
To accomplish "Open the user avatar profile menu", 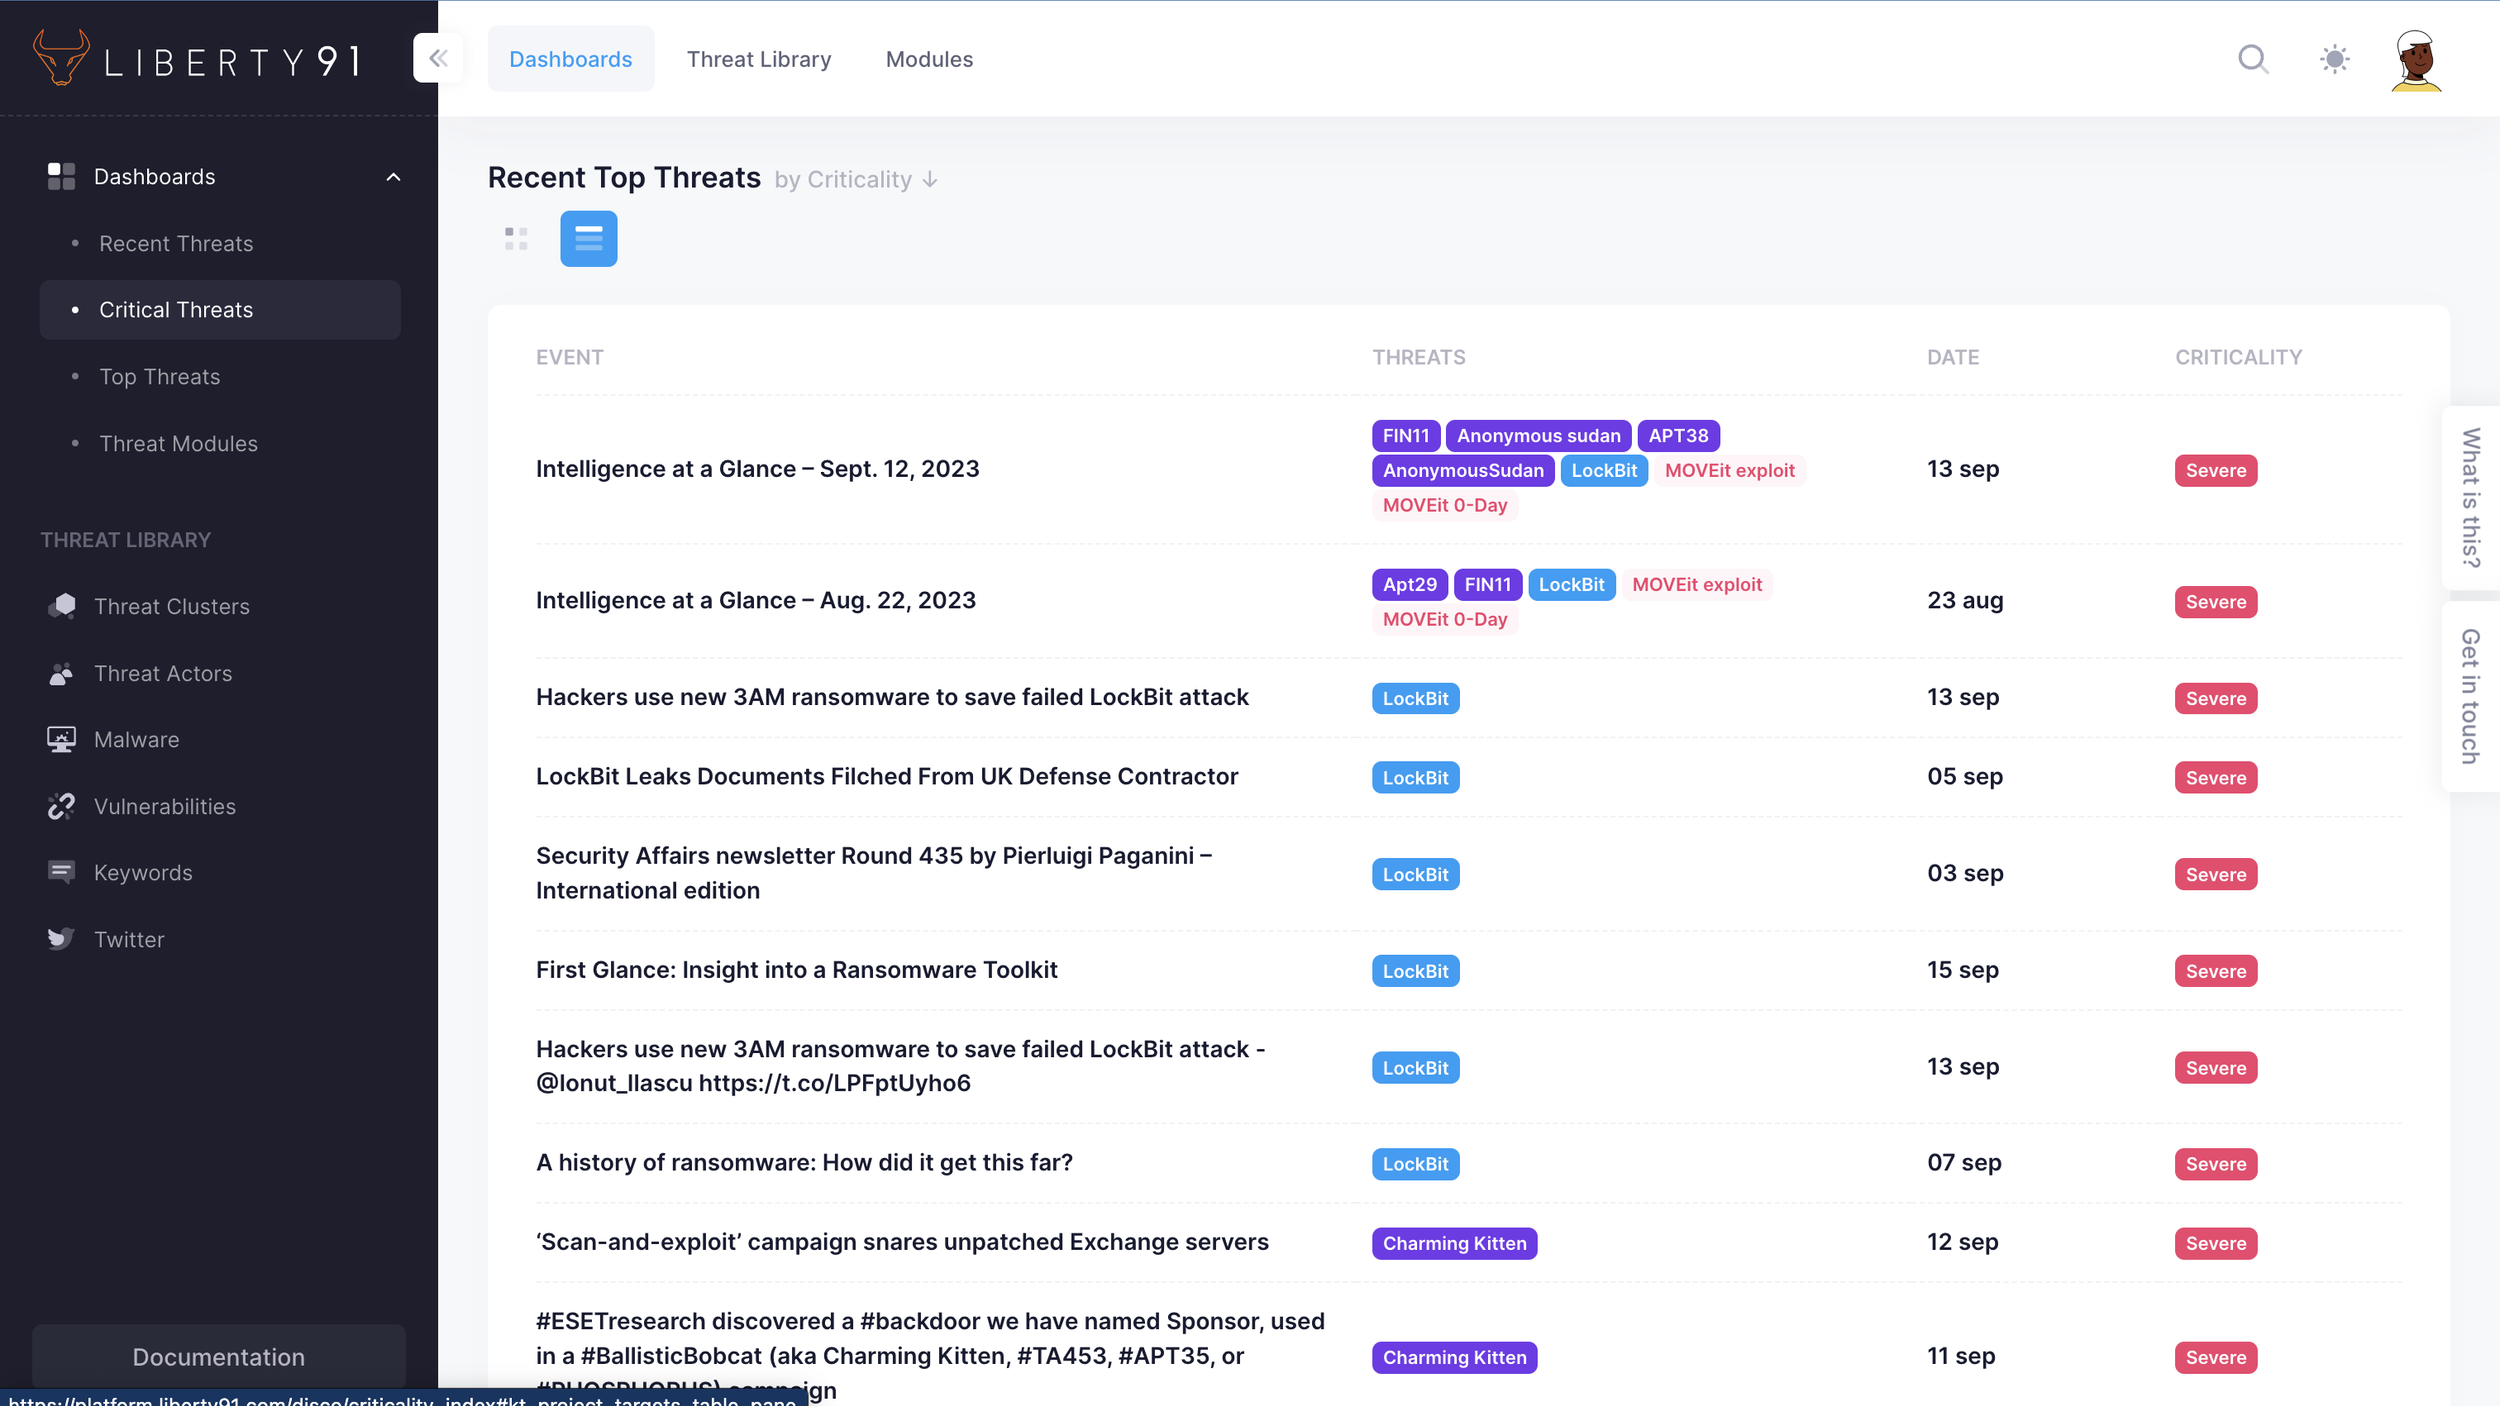I will click(x=2416, y=60).
